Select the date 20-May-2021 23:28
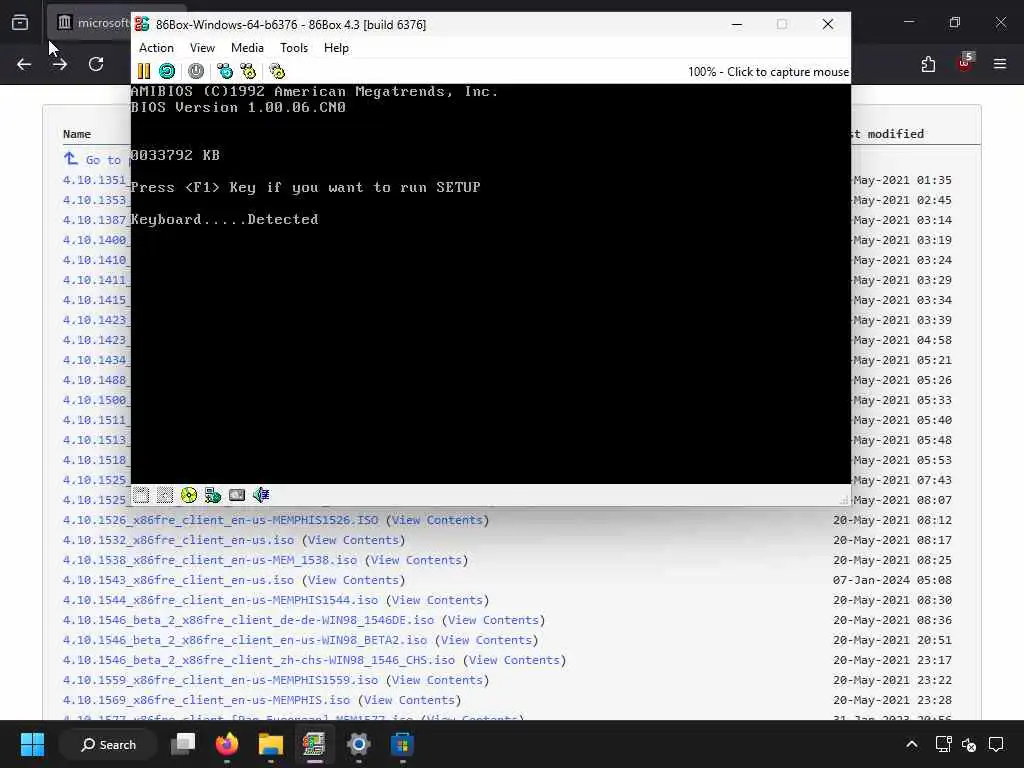 (892, 700)
